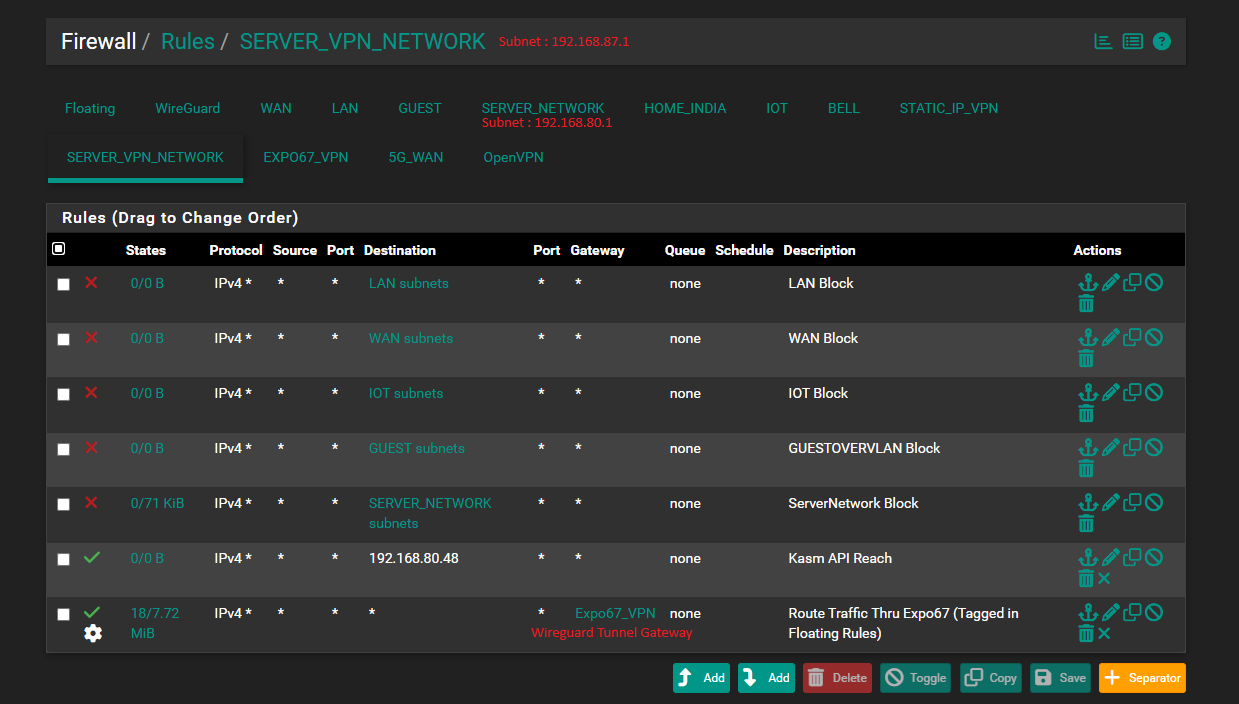Check the ServerNetwork Block rule checkbox

[x=63, y=504]
